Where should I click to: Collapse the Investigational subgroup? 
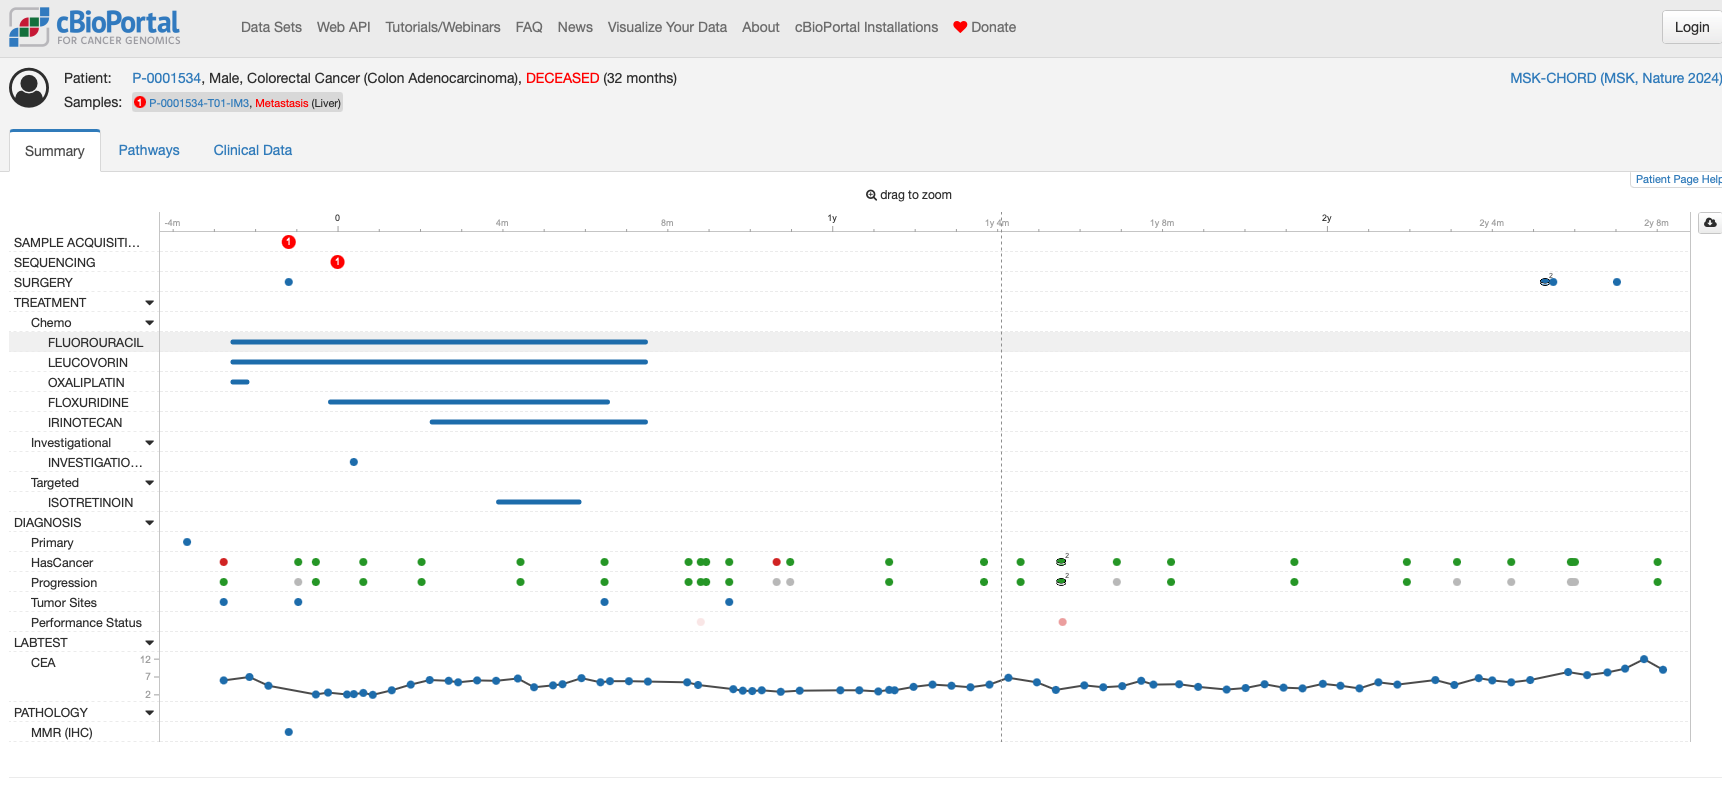click(150, 443)
